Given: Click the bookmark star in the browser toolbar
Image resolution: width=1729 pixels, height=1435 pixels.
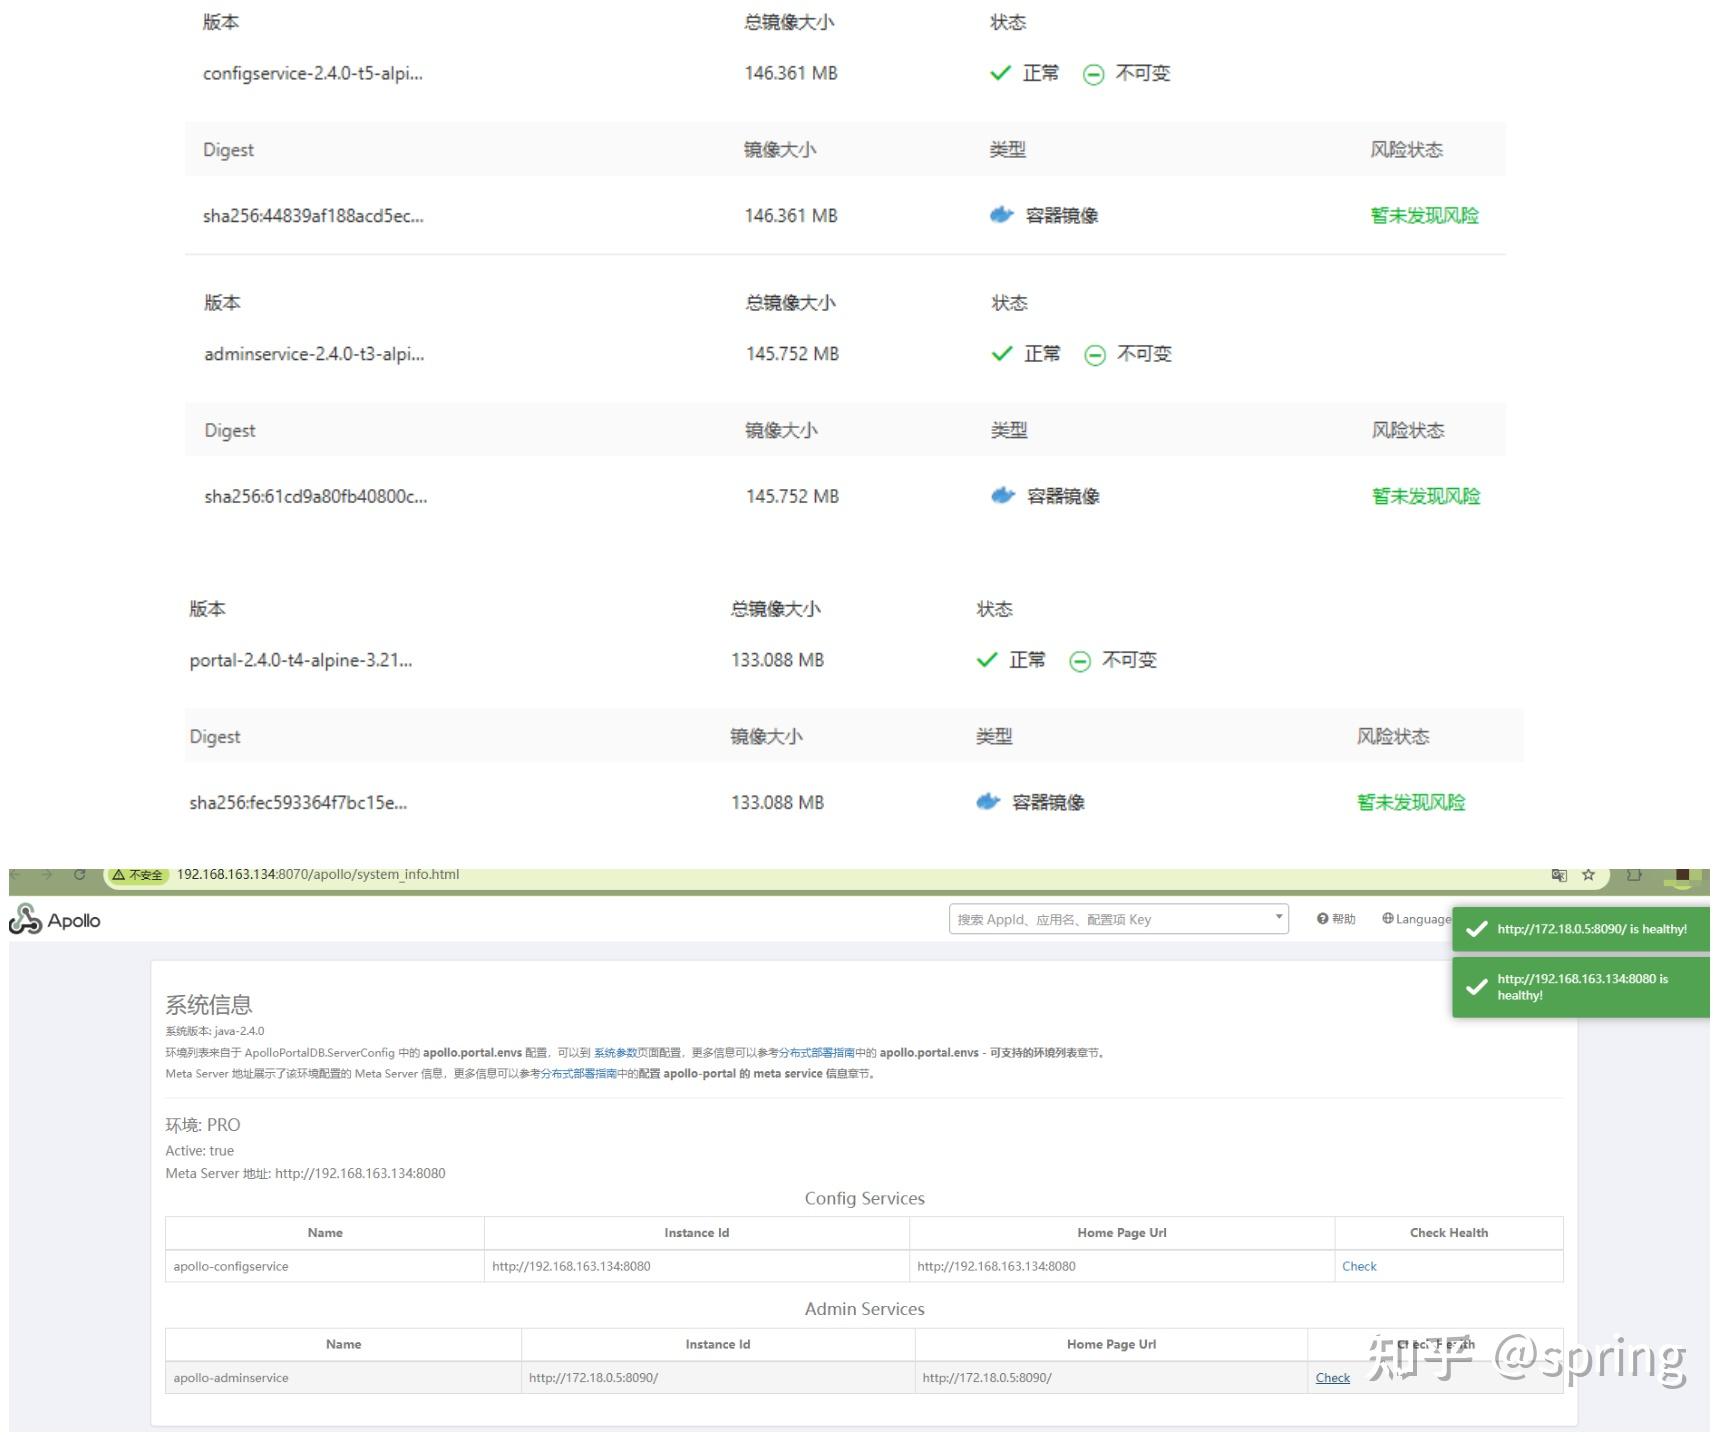Looking at the screenshot, I should click(x=1589, y=876).
